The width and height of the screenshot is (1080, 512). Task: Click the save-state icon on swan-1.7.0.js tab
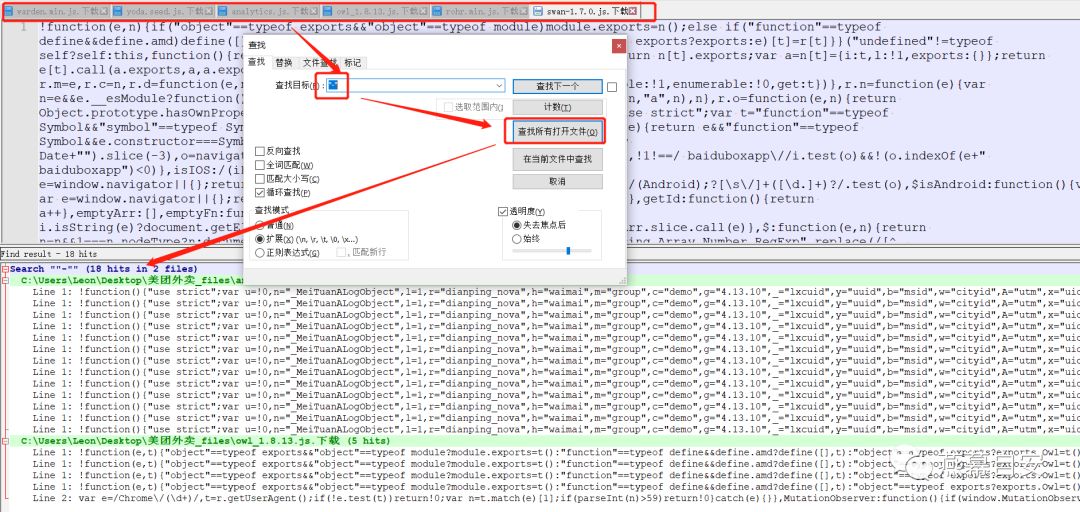(x=537, y=11)
